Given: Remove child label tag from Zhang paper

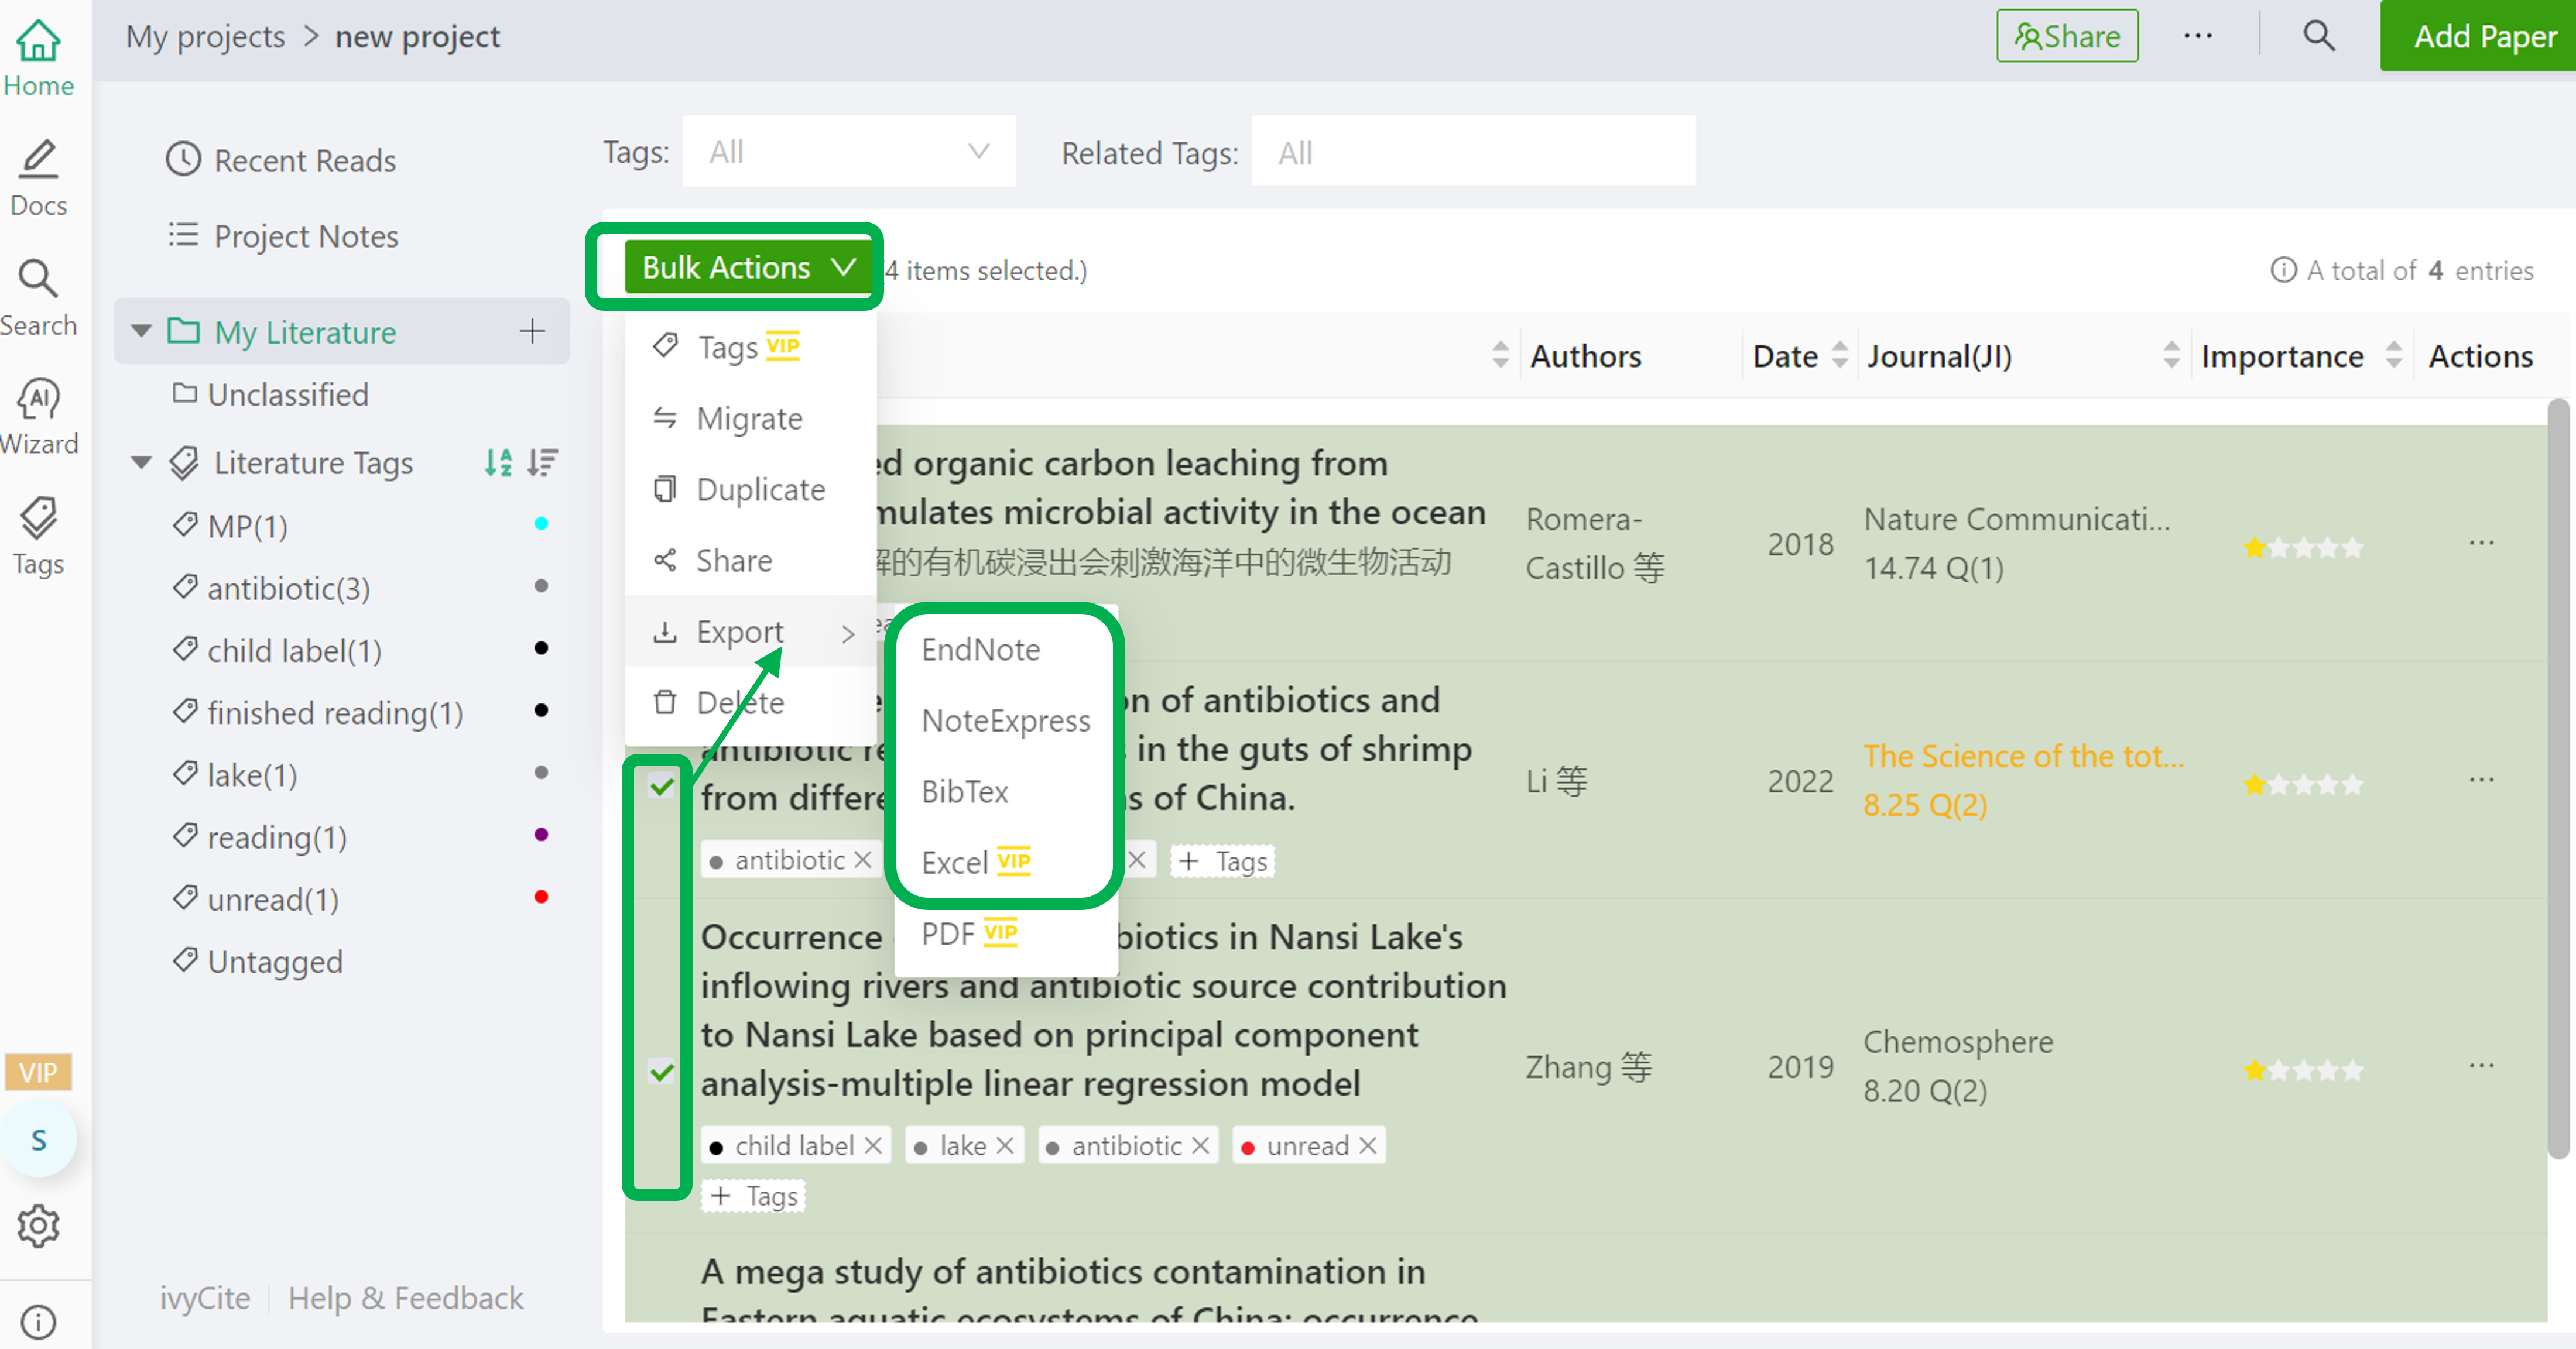Looking at the screenshot, I should pos(873,1146).
